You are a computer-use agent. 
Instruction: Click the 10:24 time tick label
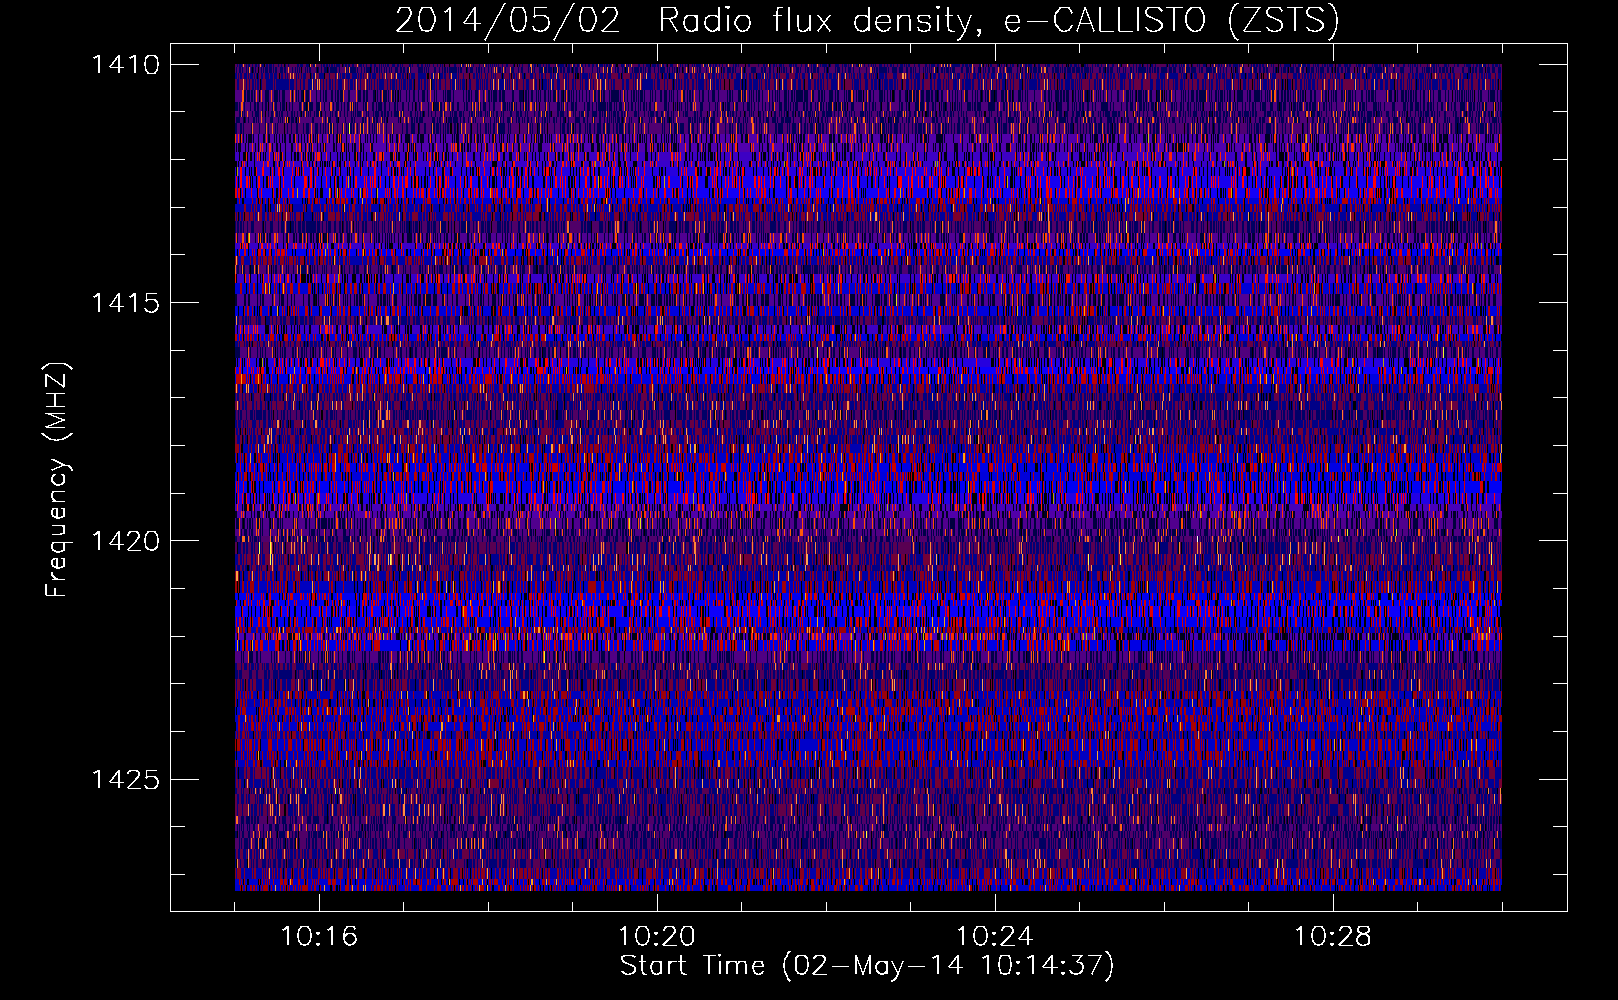click(995, 937)
